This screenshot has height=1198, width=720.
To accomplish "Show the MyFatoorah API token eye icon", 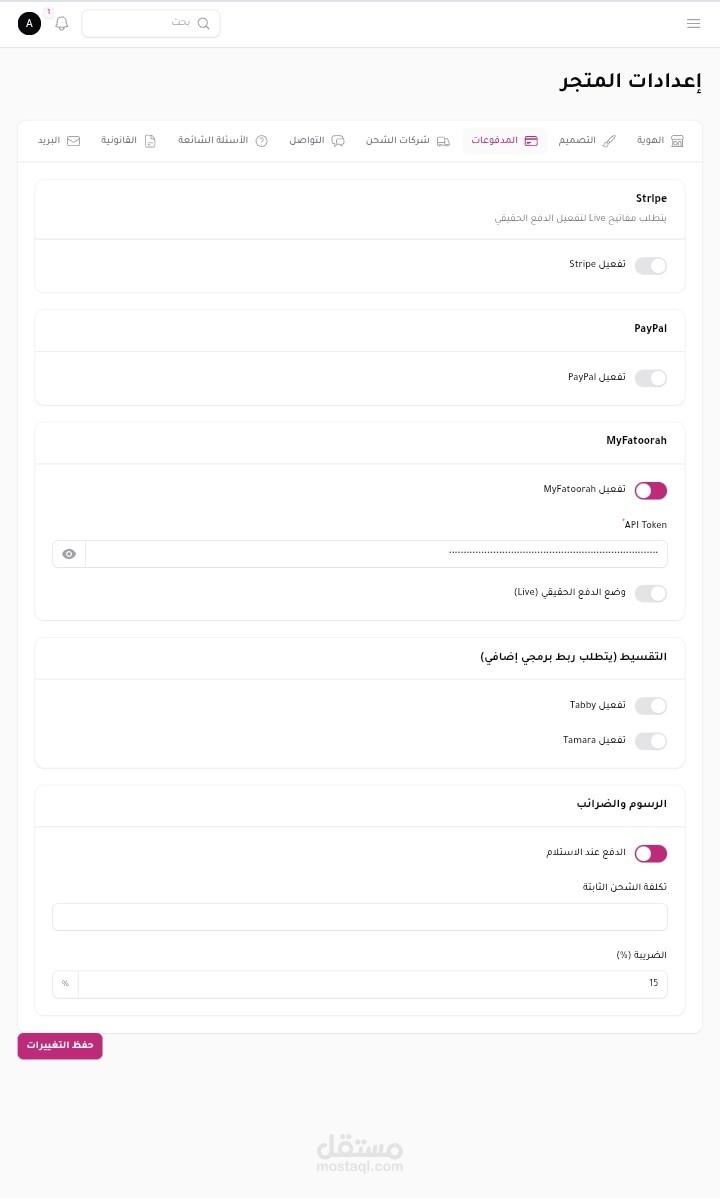I will click(x=69, y=554).
